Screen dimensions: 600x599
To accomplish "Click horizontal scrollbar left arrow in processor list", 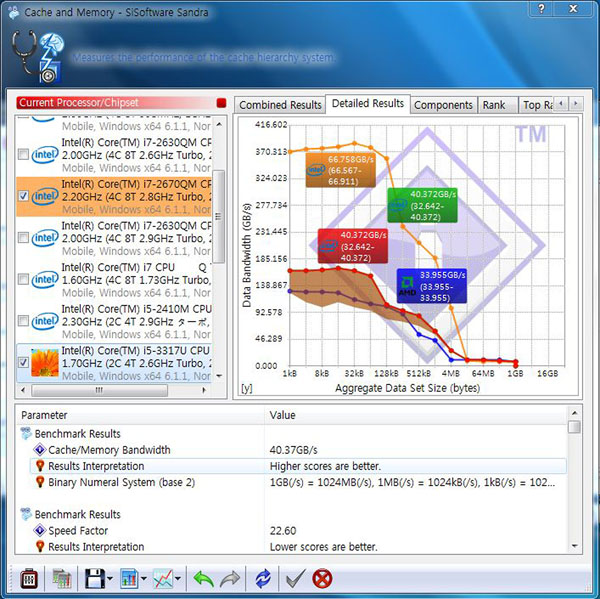I will [x=23, y=390].
